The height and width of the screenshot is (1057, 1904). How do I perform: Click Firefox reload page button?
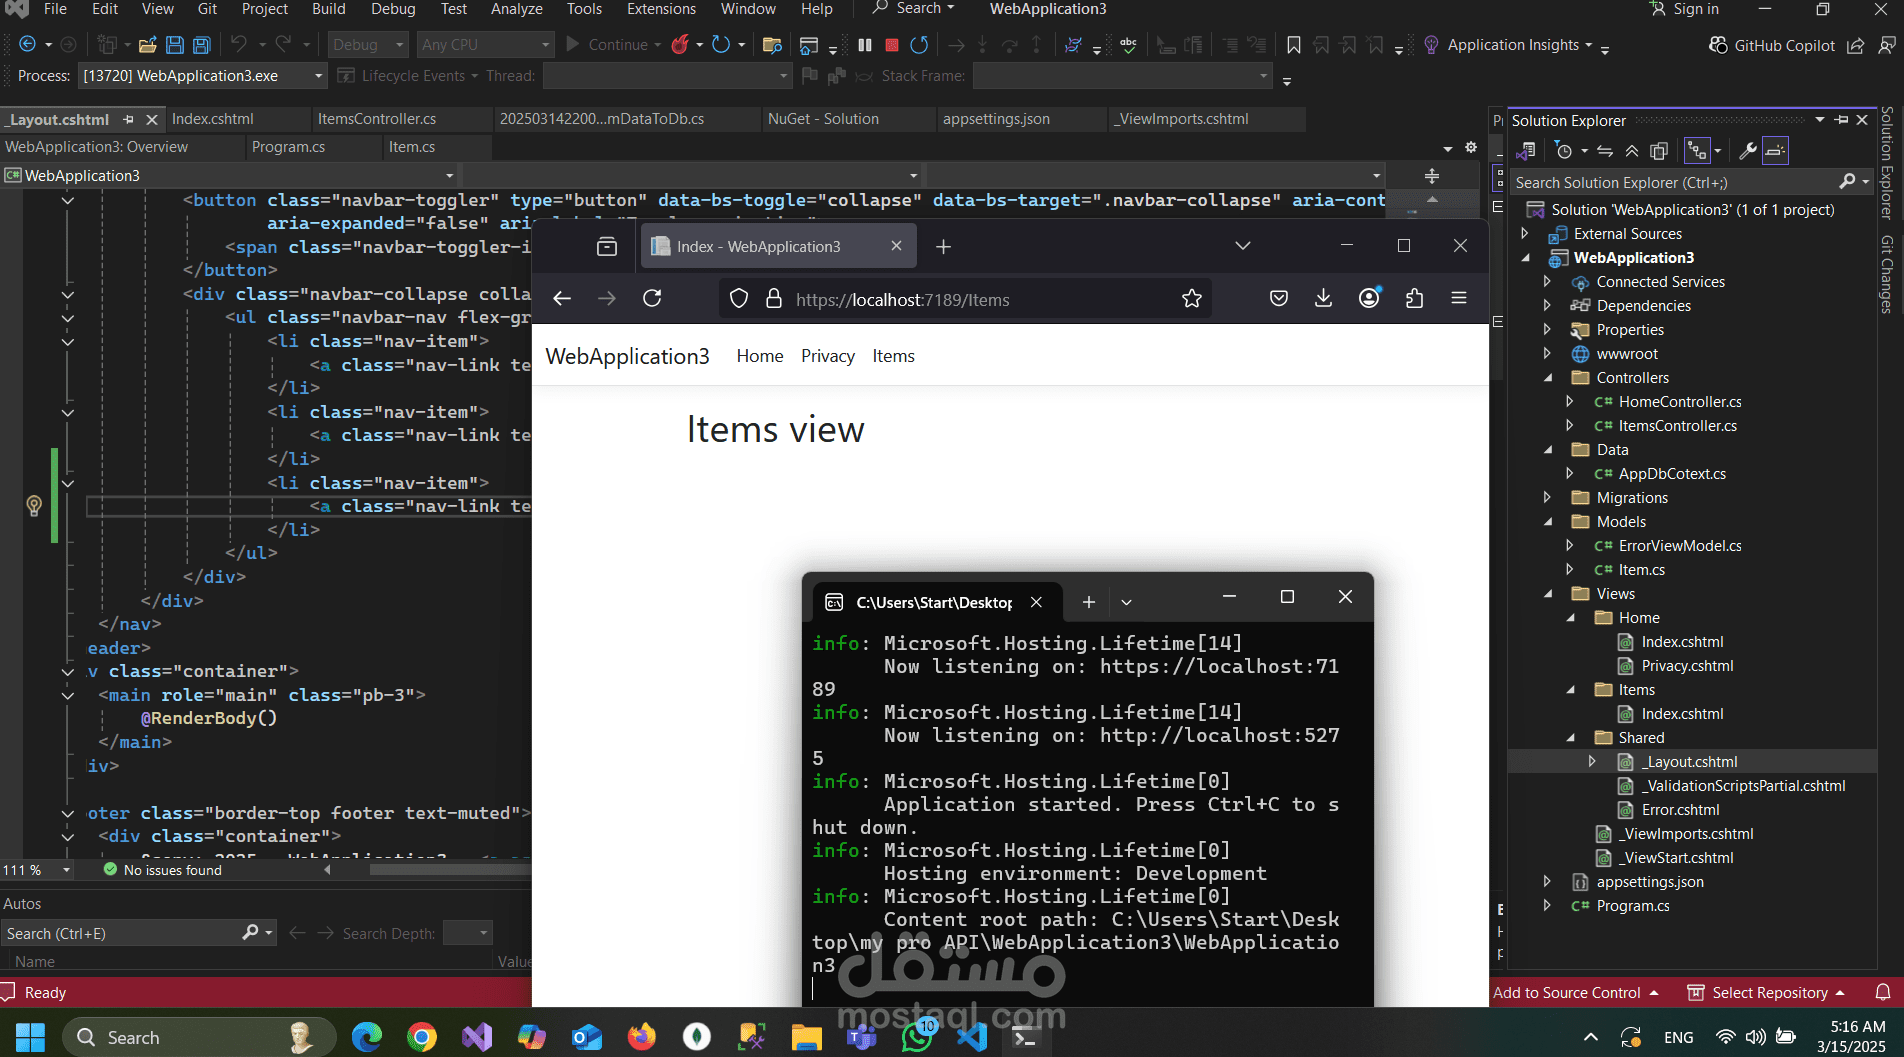(x=652, y=299)
